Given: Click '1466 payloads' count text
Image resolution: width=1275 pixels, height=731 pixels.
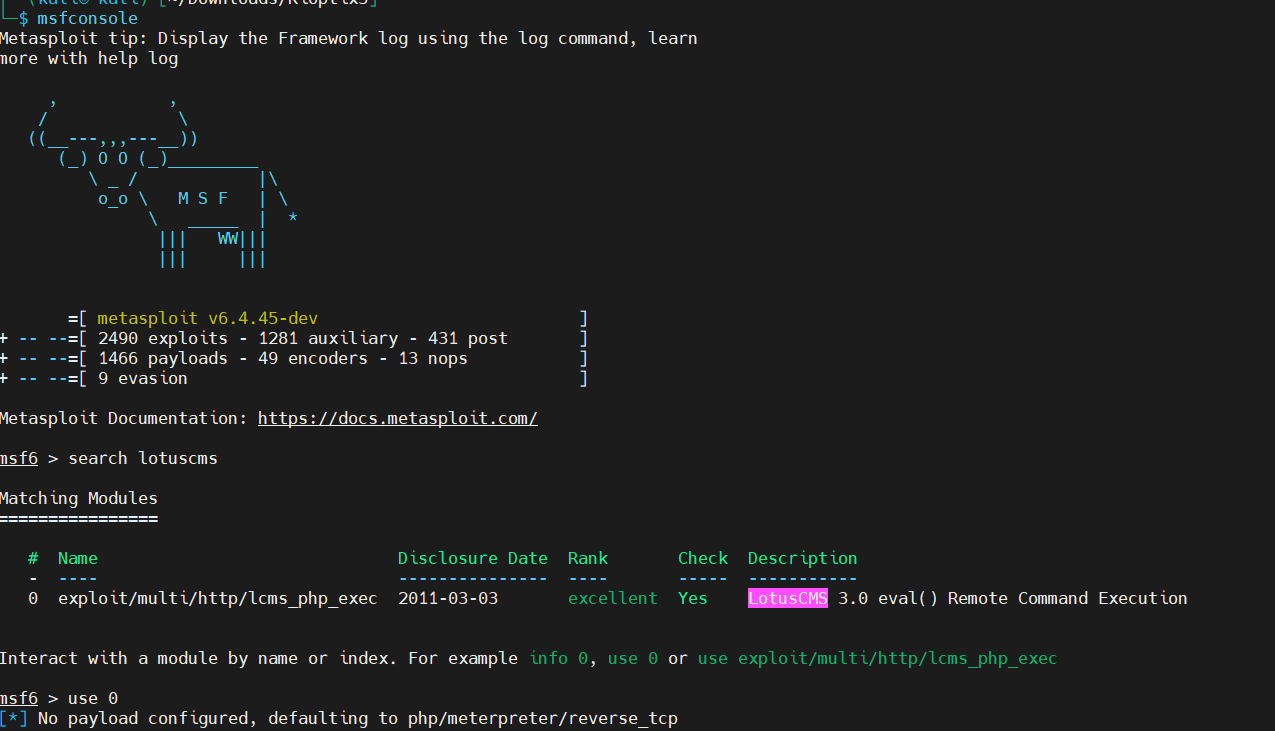Looking at the screenshot, I should (x=163, y=358).
